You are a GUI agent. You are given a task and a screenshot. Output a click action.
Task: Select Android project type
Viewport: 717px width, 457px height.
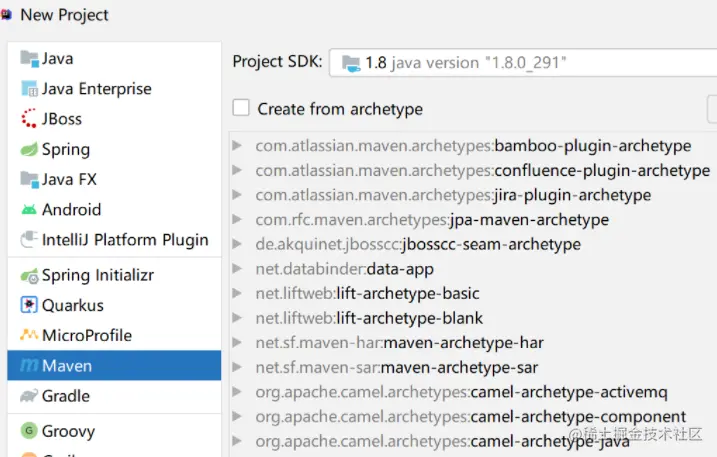pyautogui.click(x=114, y=210)
